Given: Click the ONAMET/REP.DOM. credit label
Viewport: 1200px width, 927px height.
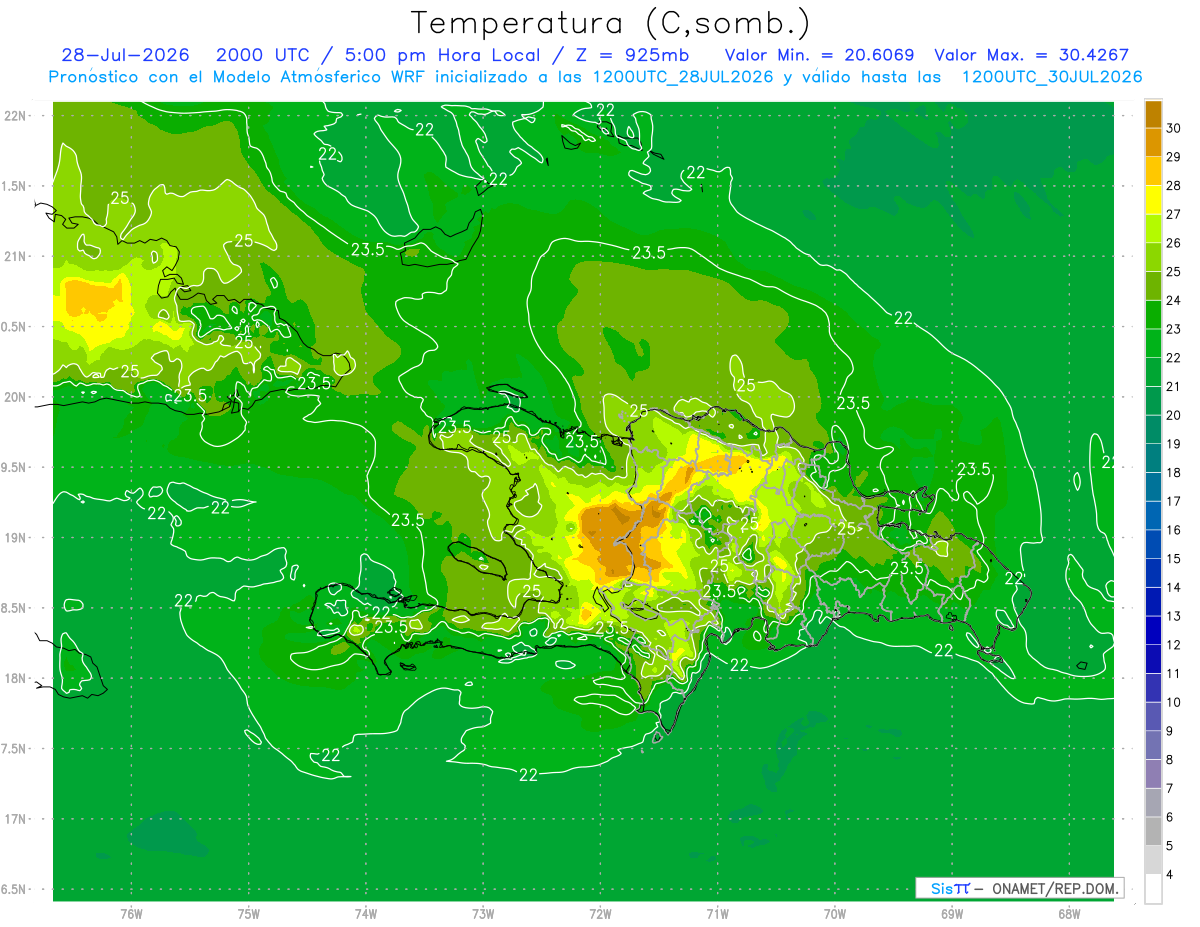Looking at the screenshot, I should tap(1056, 888).
